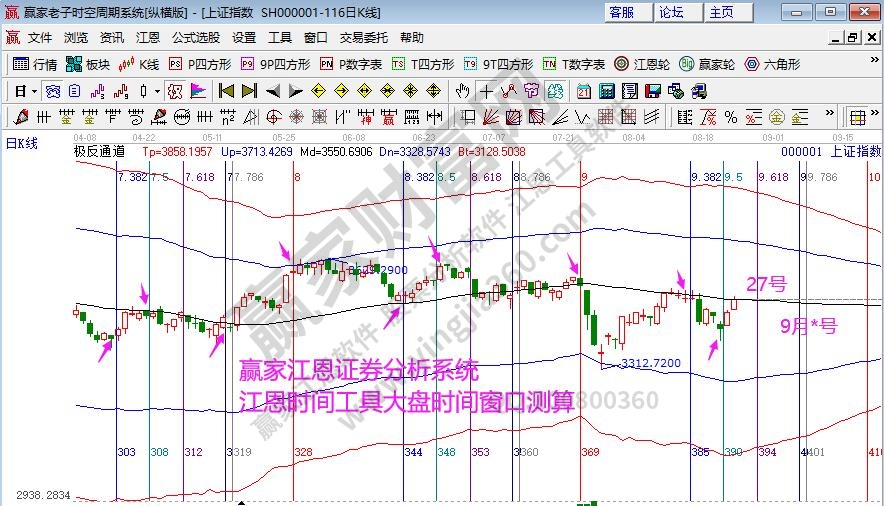Select the red pencil drawing tool
The width and height of the screenshot is (884, 506).
(x=21, y=117)
